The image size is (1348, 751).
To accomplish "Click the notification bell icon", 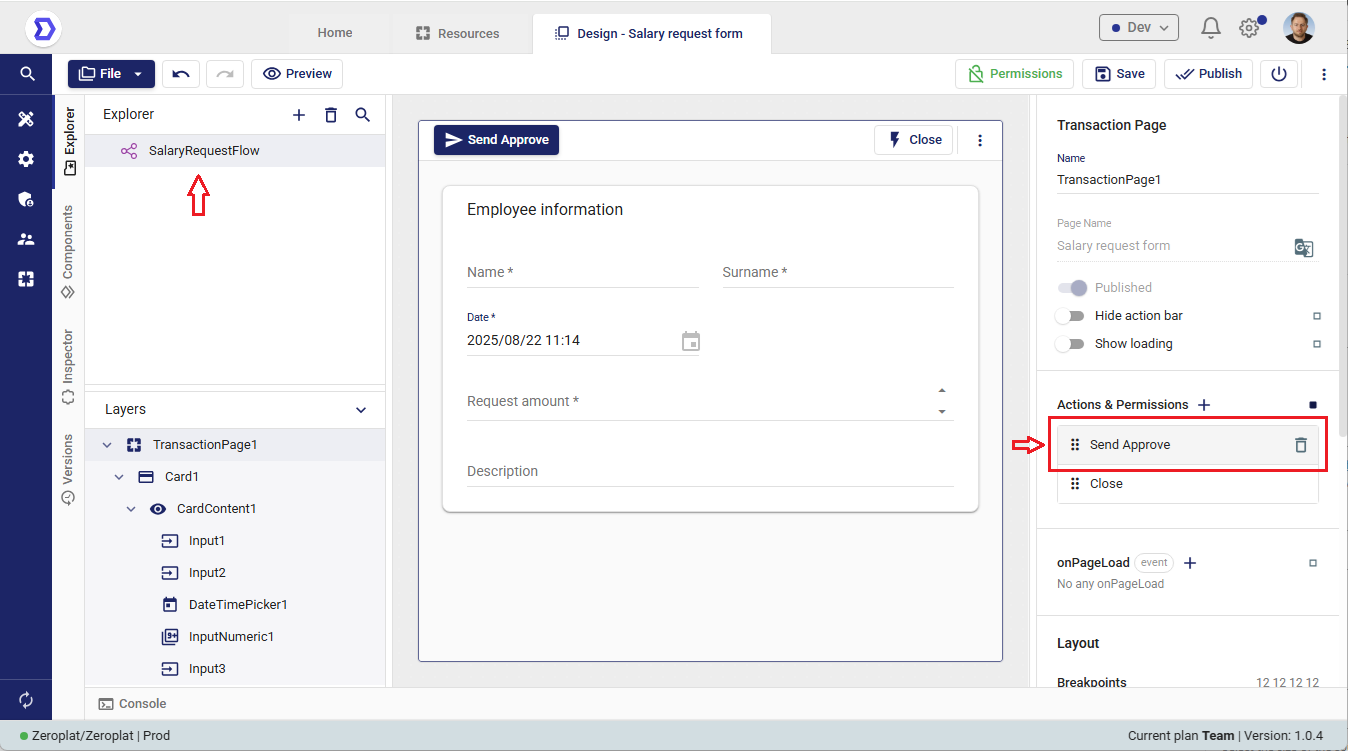I will click(x=1211, y=28).
